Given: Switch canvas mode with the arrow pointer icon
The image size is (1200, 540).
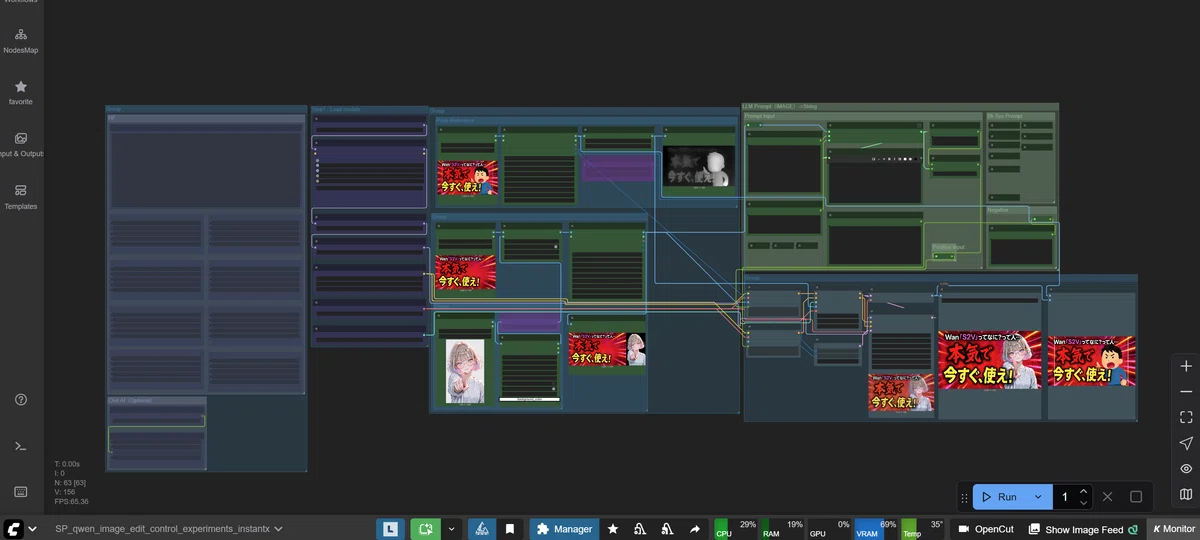Looking at the screenshot, I should point(1186,443).
